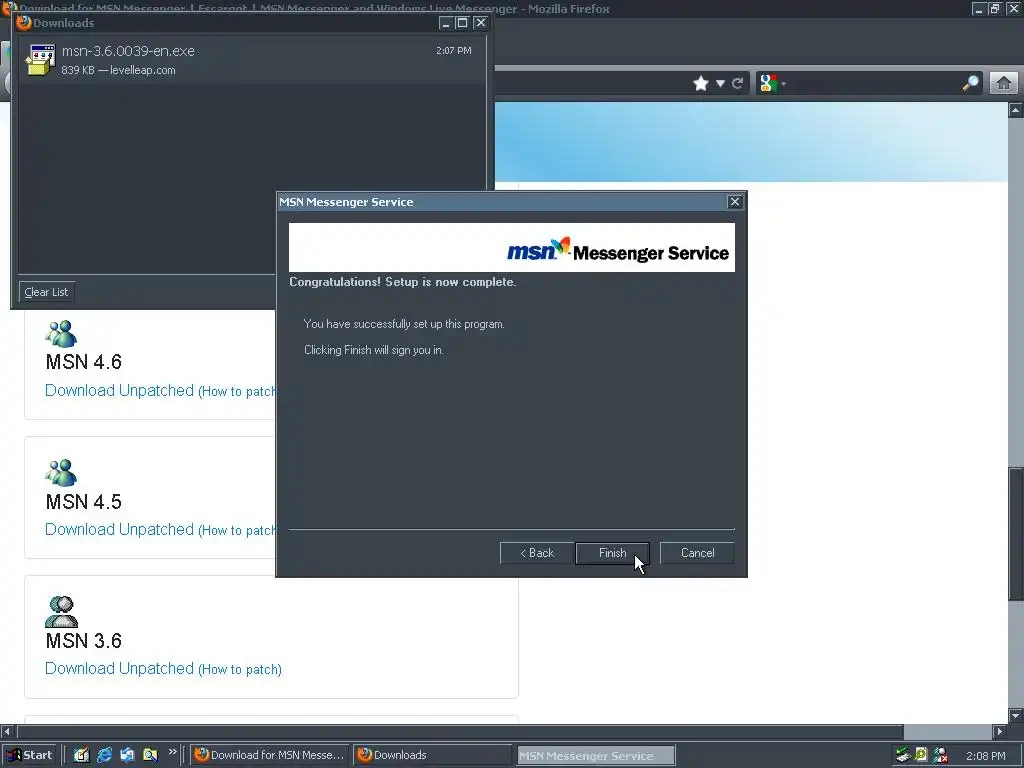Switch to MSN Messenger Service taskbar item
1024x768 pixels.
596,756
